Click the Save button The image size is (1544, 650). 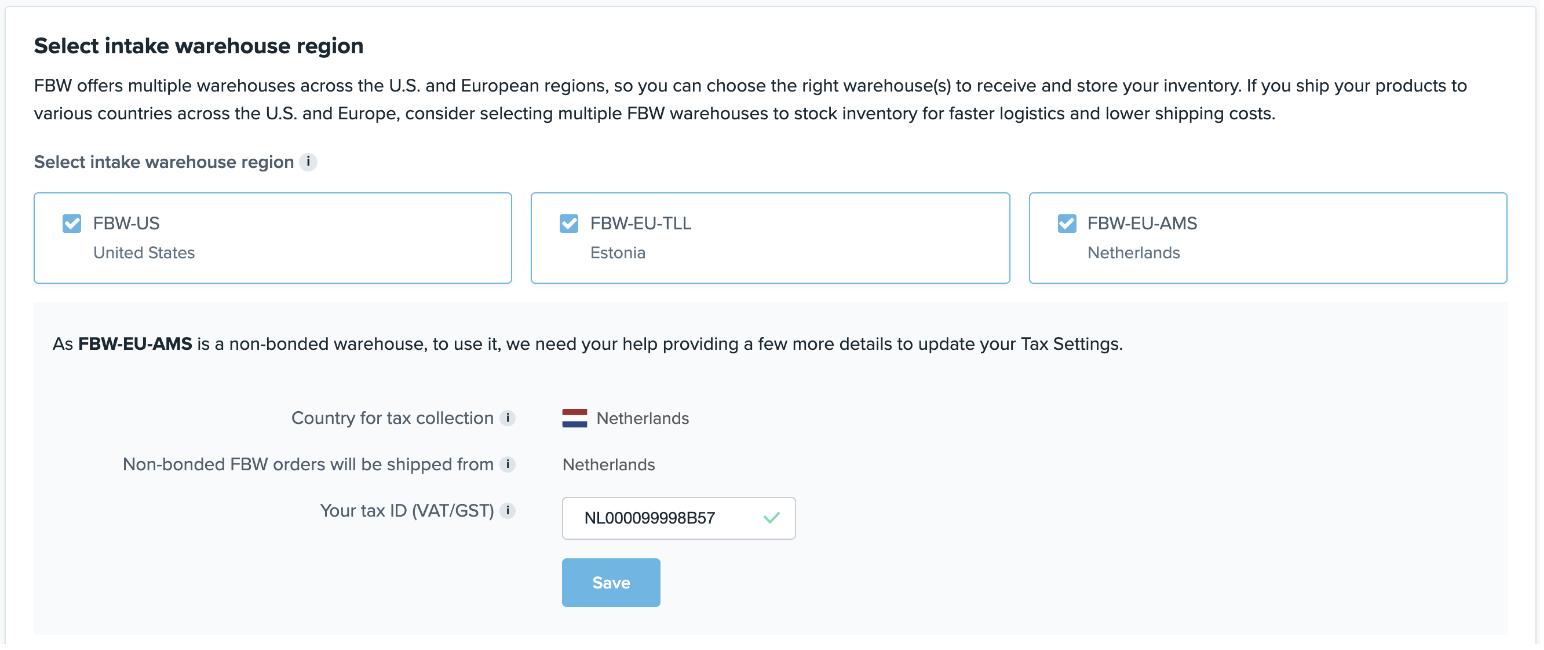coord(611,582)
